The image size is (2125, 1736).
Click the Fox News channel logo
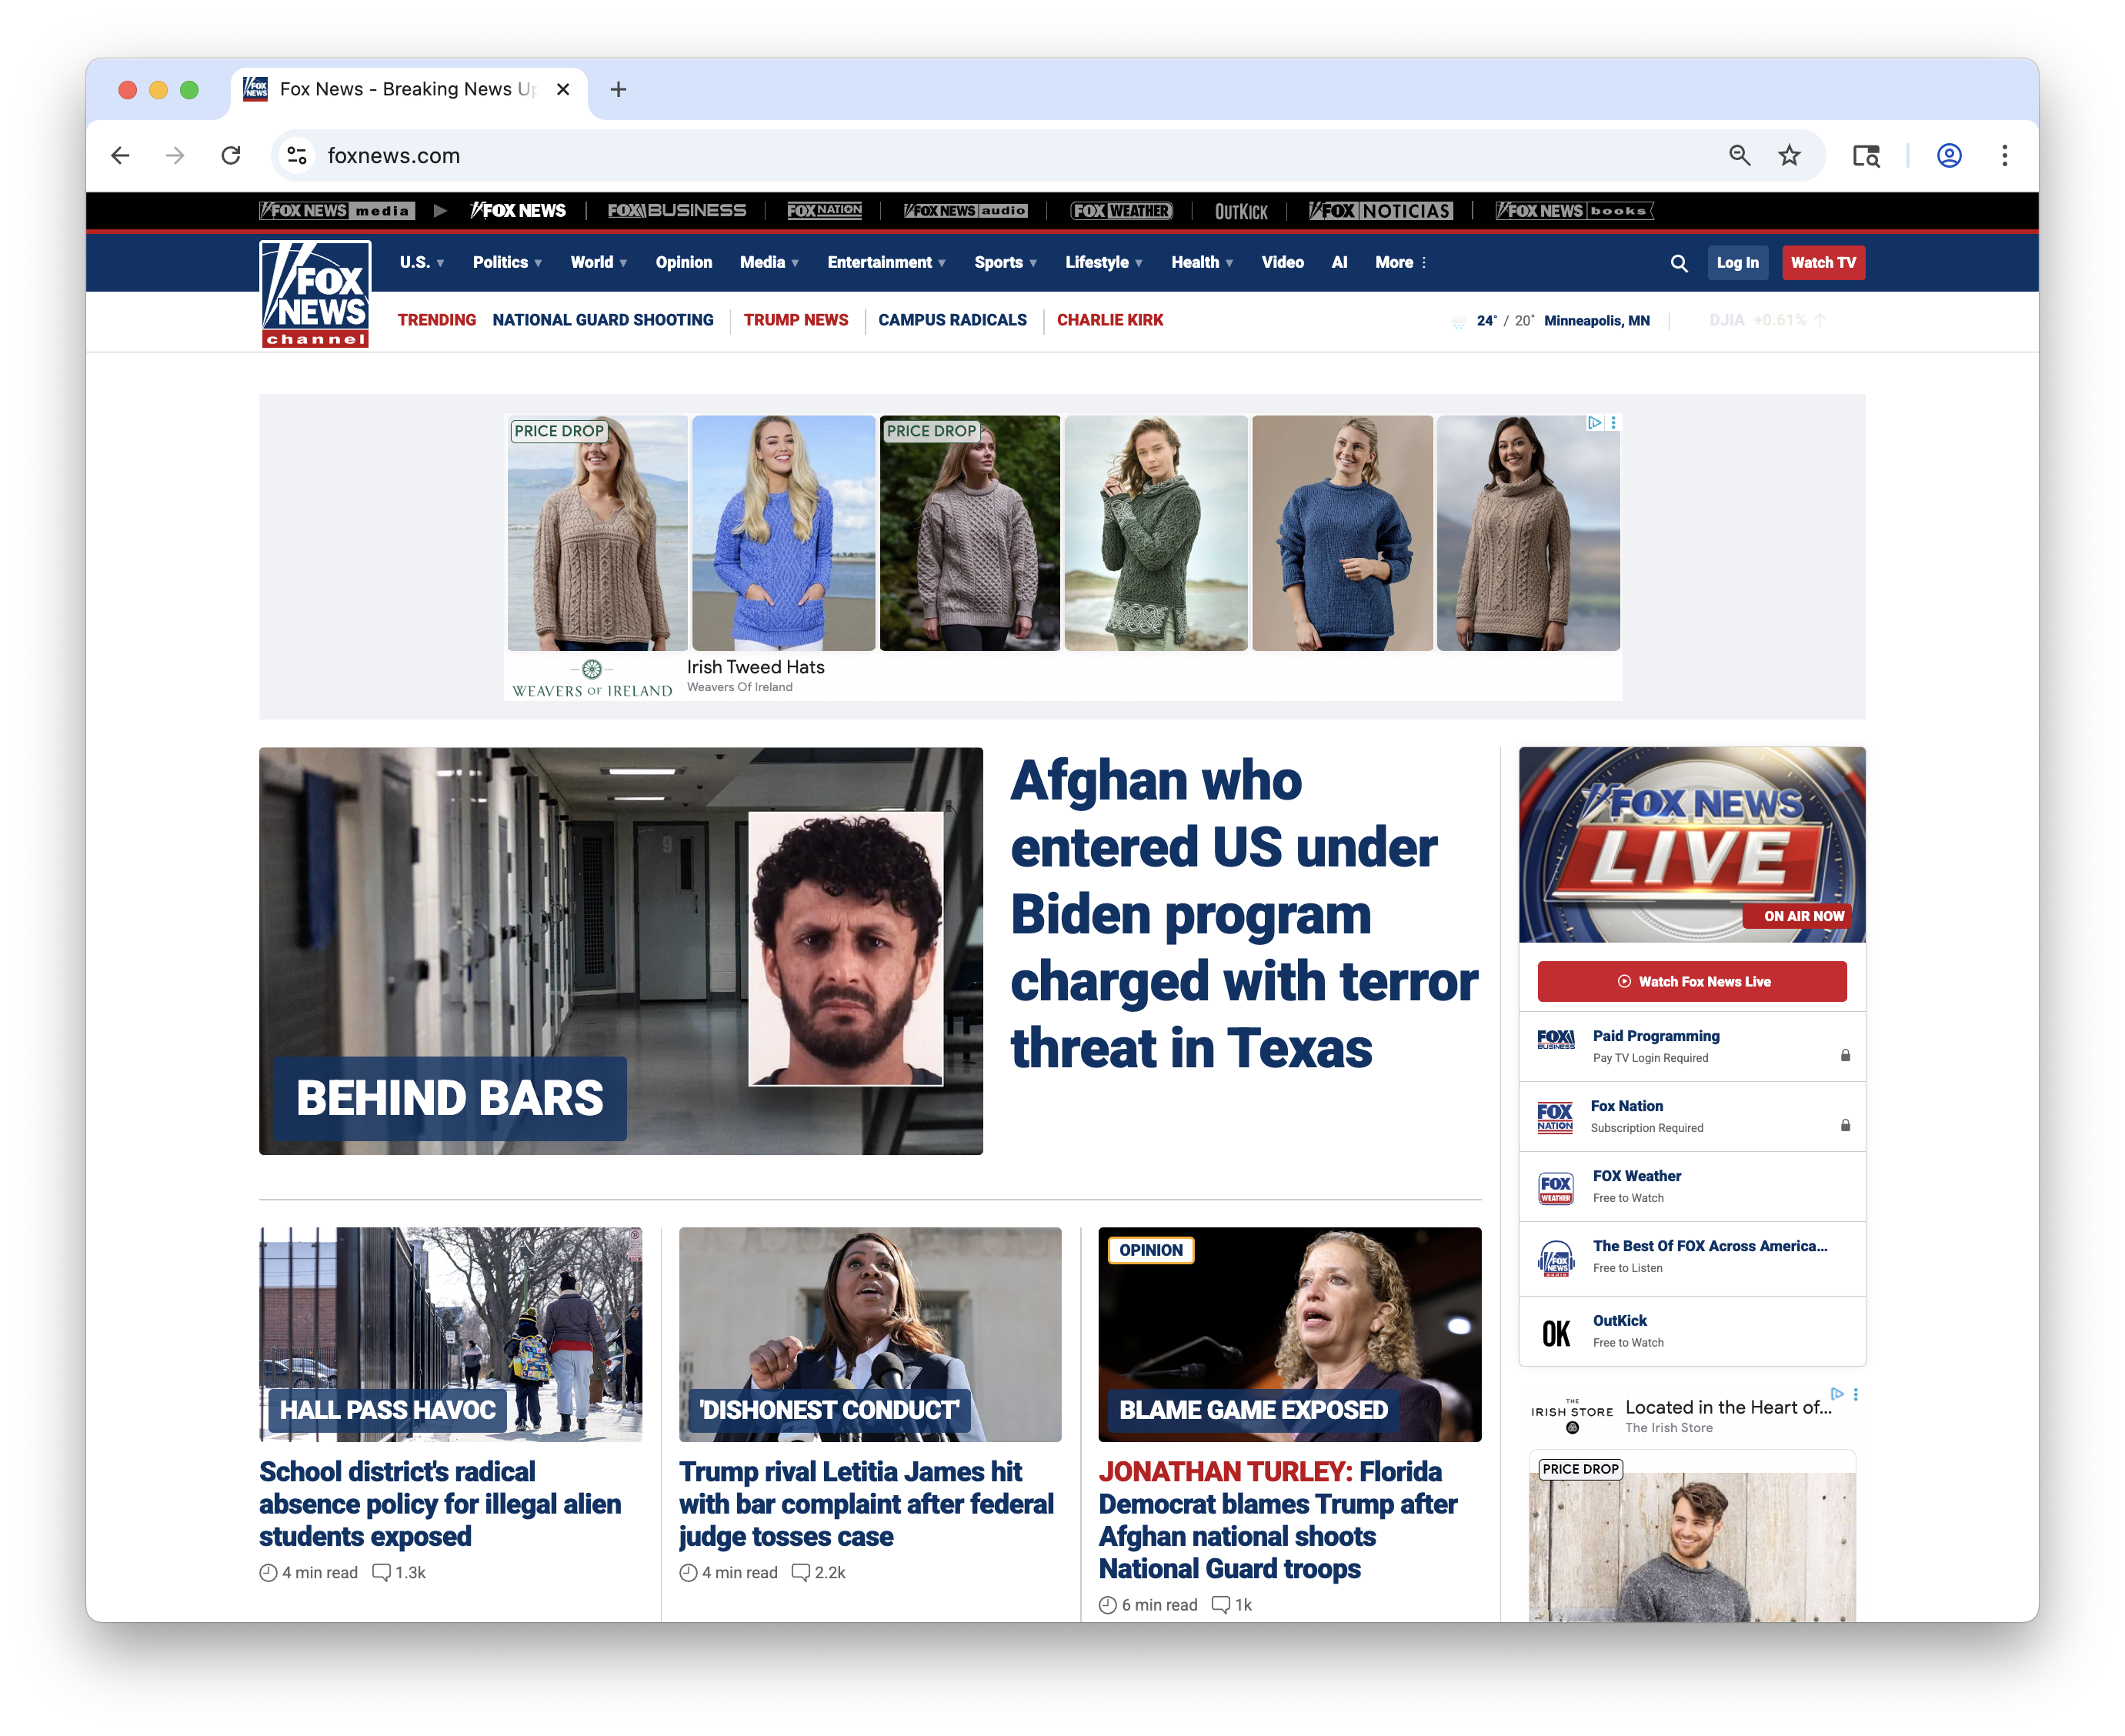click(x=315, y=292)
